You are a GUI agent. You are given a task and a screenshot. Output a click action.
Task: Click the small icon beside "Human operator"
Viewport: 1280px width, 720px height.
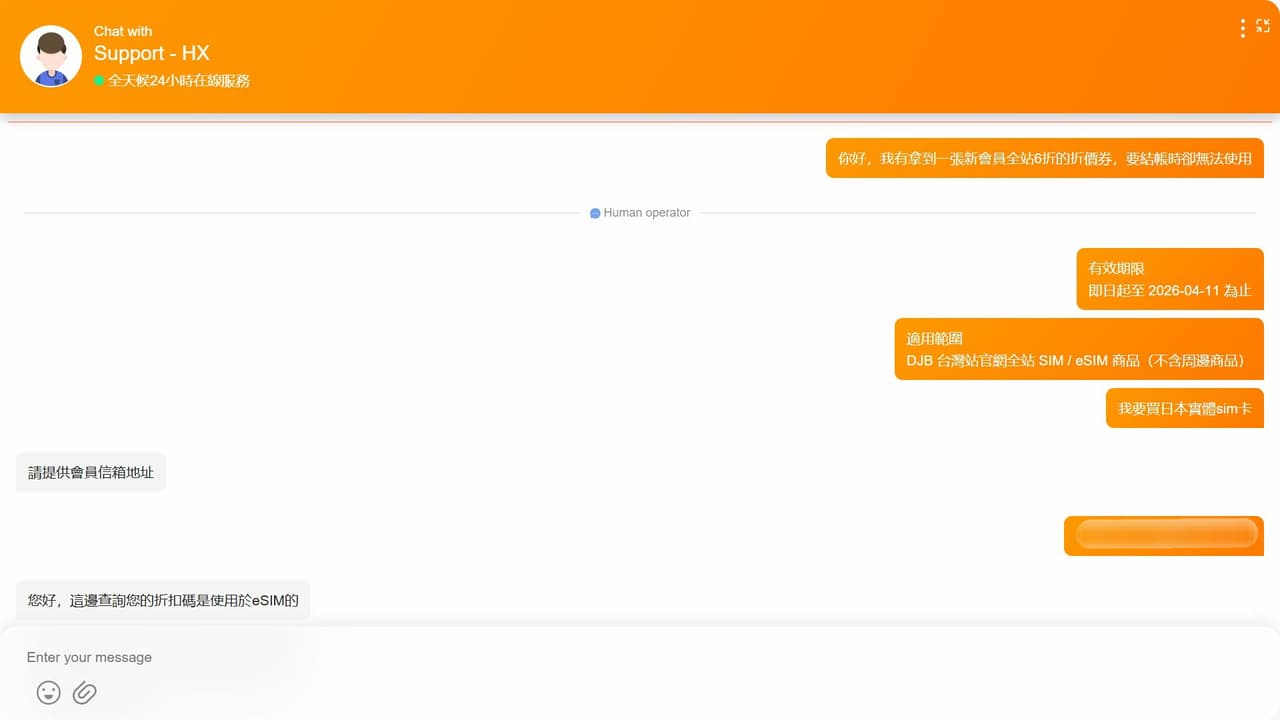595,213
